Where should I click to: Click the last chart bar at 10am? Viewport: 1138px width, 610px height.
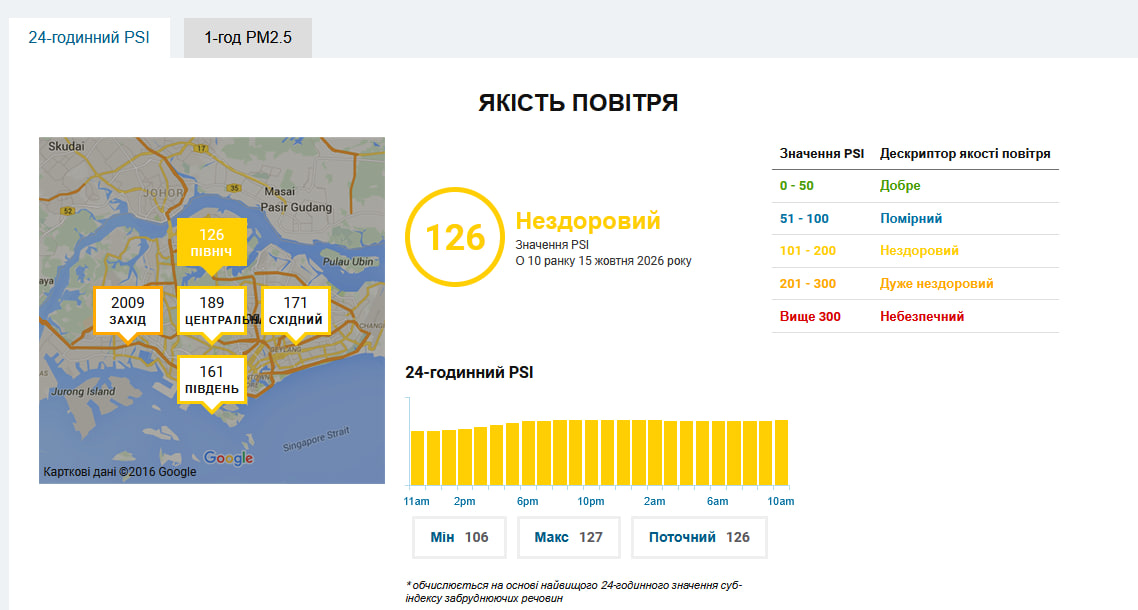[781, 452]
